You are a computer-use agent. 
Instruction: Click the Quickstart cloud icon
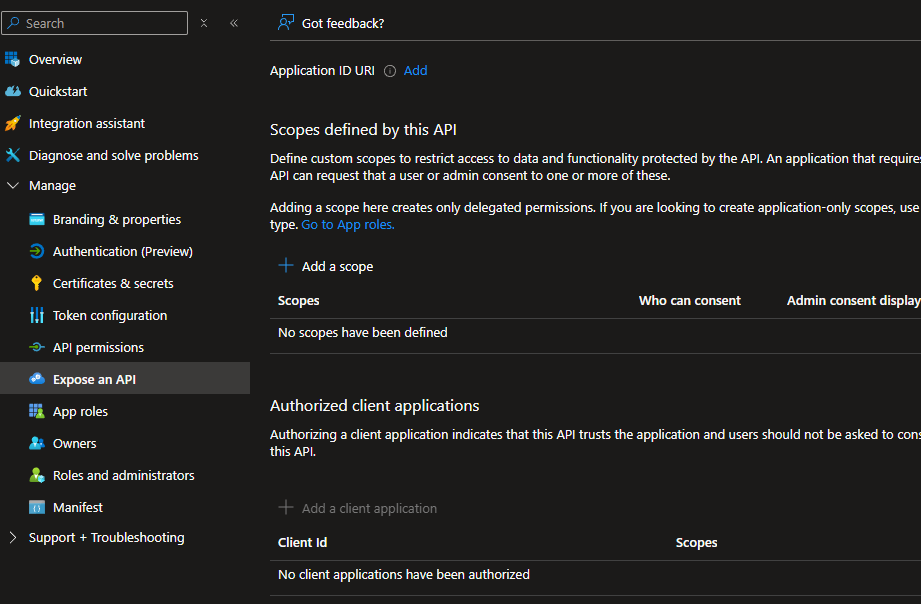(x=12, y=91)
